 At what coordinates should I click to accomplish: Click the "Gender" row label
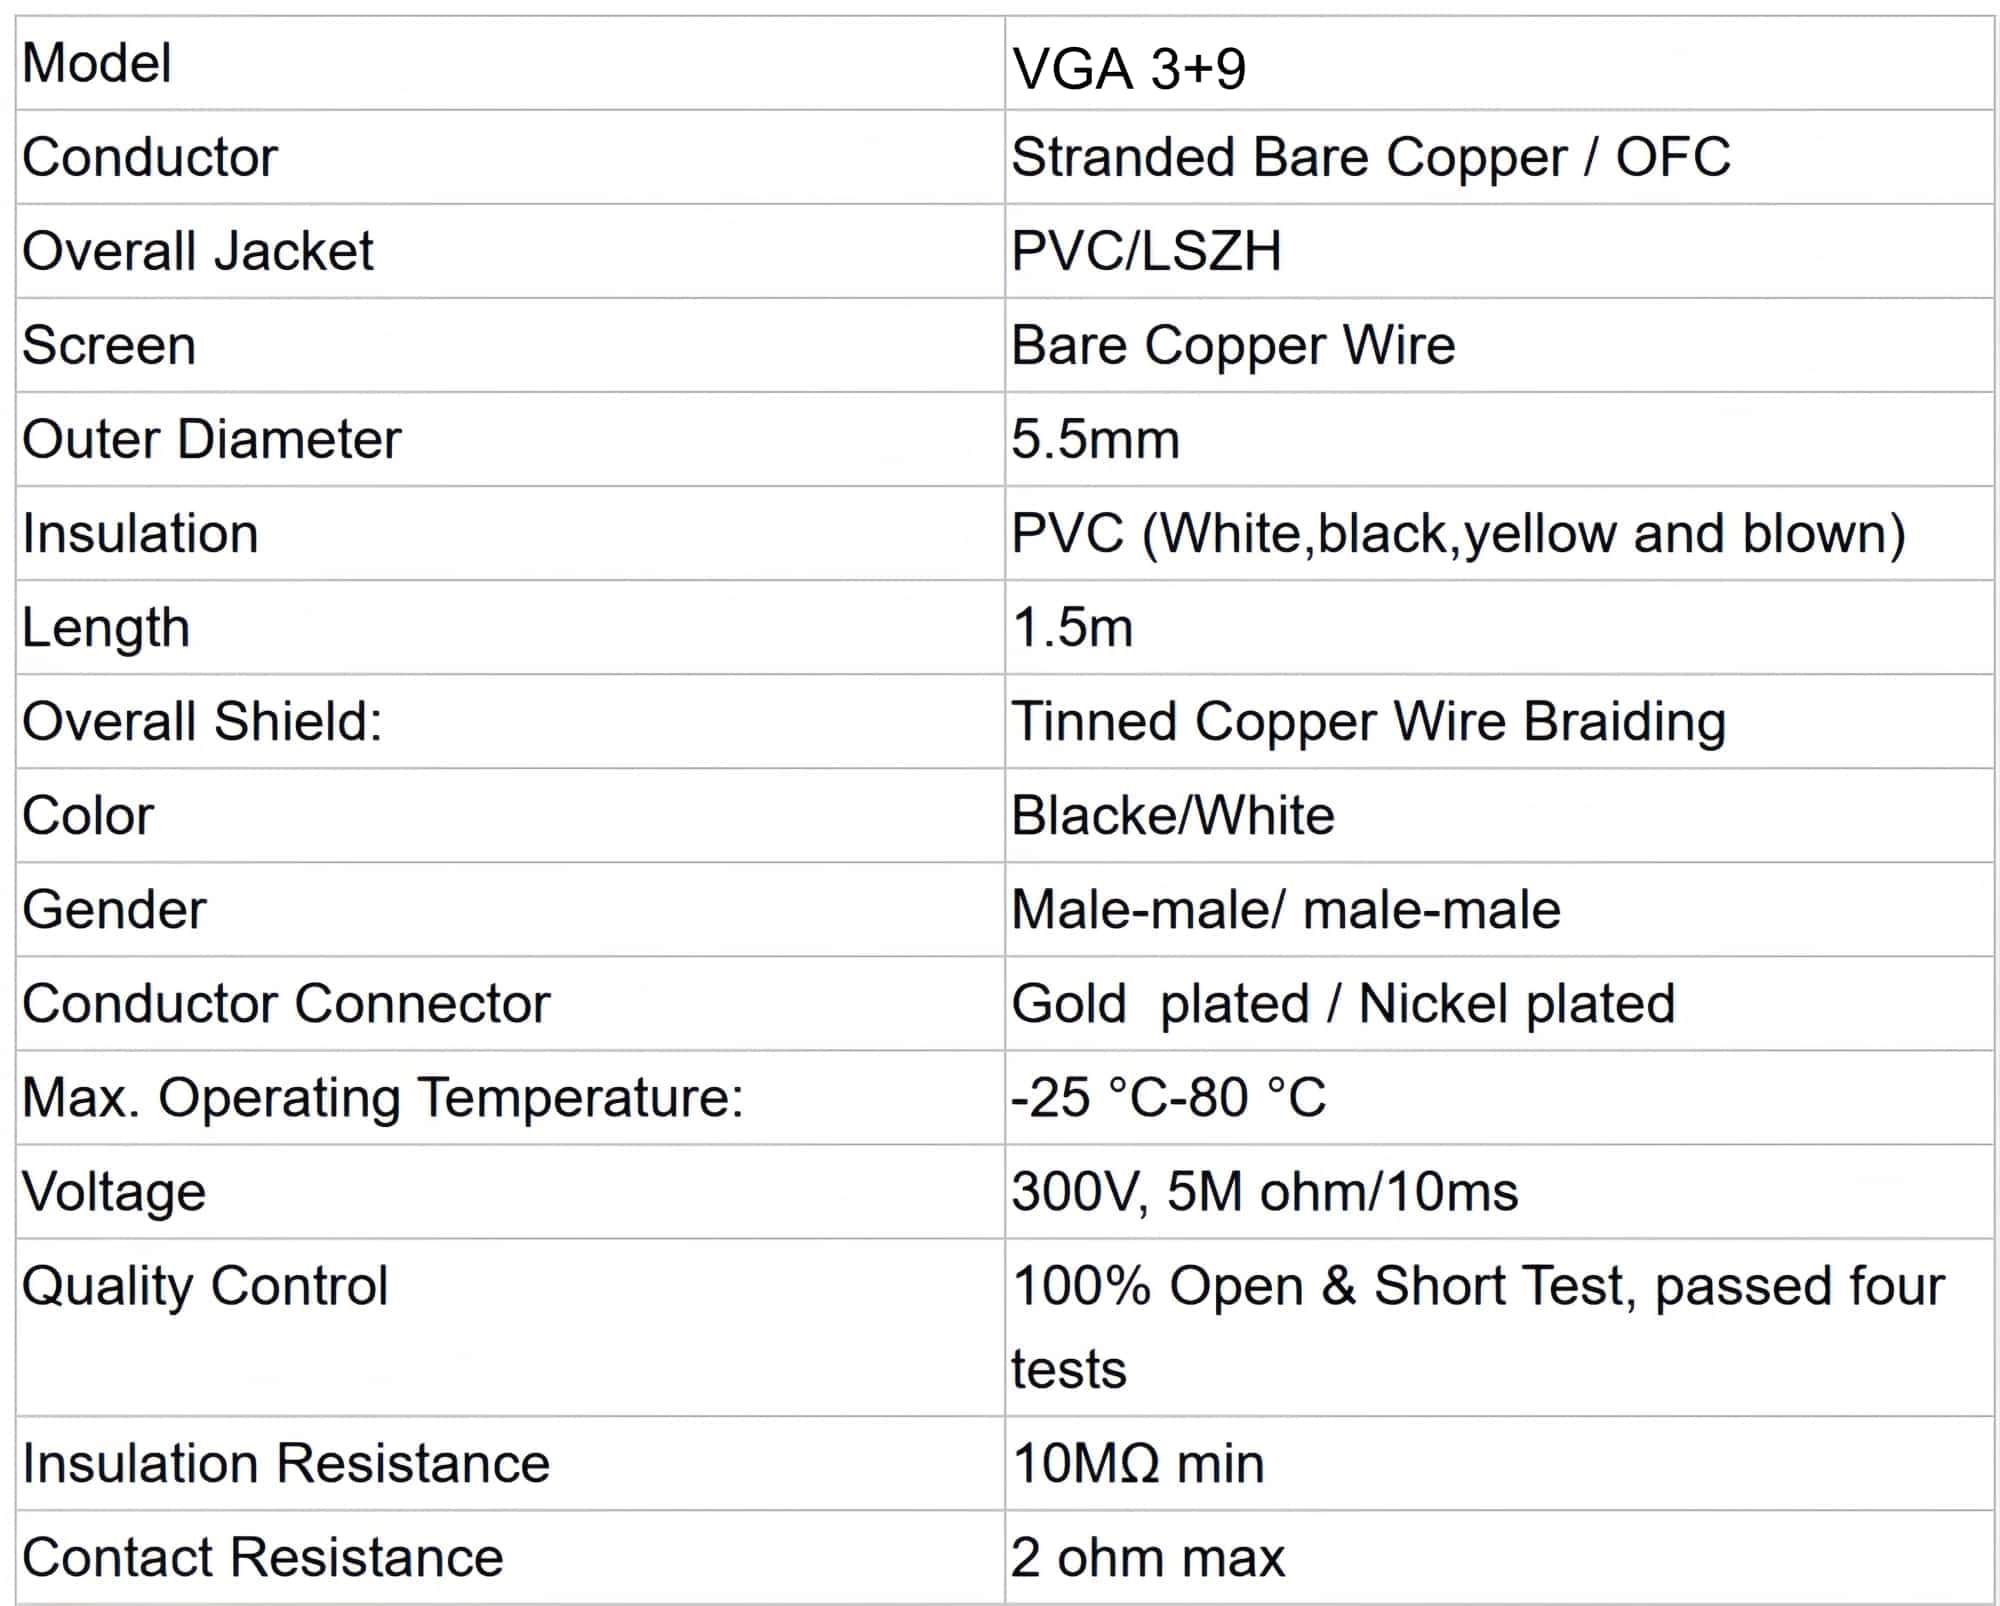coord(114,909)
